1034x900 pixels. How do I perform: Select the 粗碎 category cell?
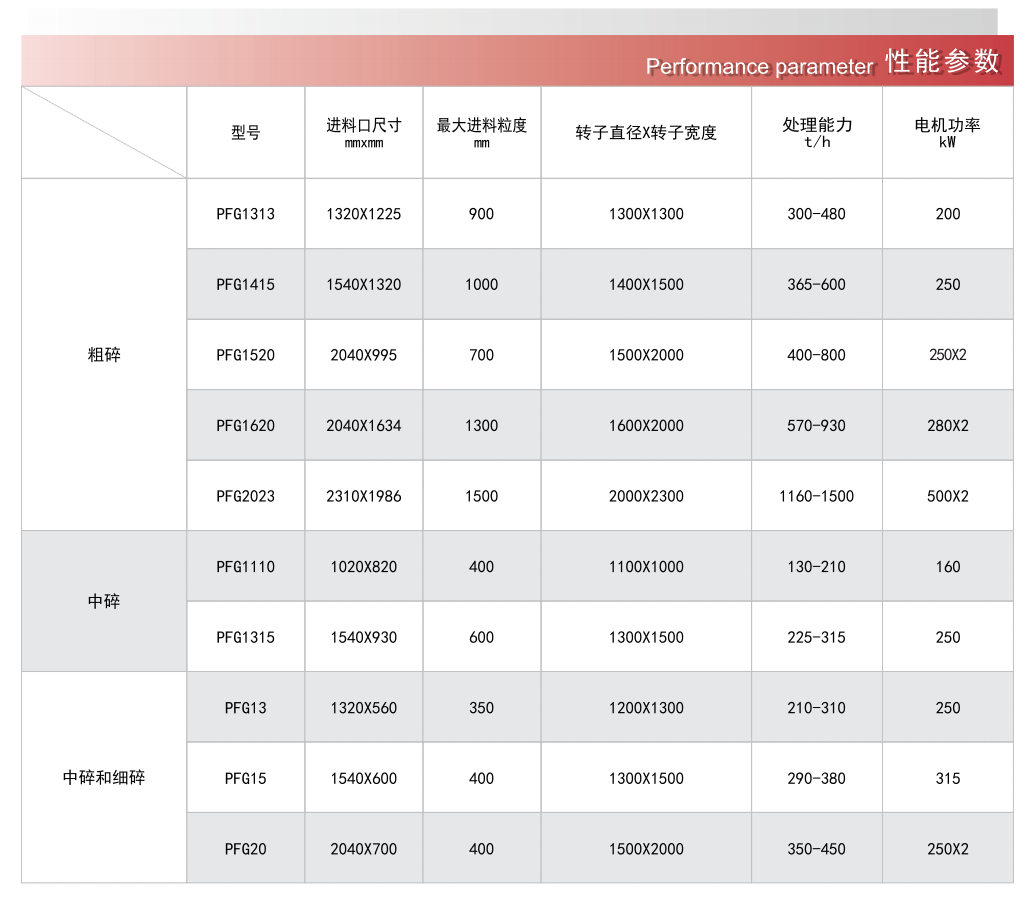point(104,355)
